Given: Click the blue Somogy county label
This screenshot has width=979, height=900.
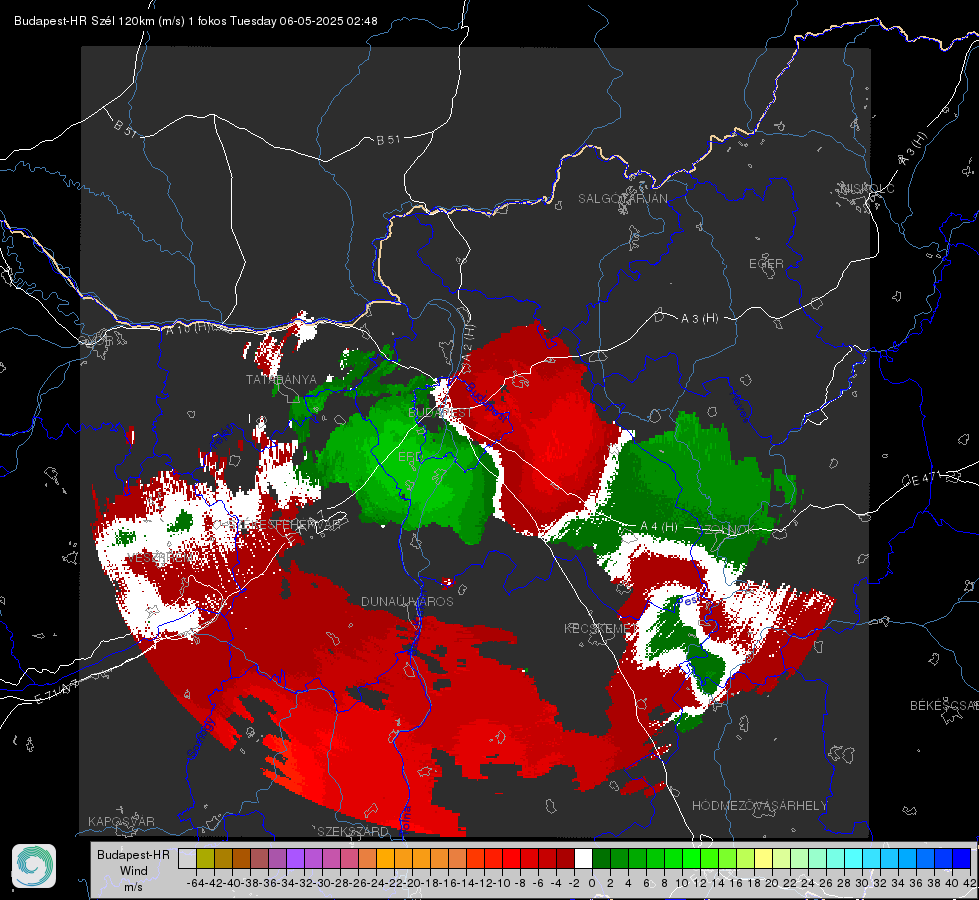Looking at the screenshot, I should (x=201, y=738).
